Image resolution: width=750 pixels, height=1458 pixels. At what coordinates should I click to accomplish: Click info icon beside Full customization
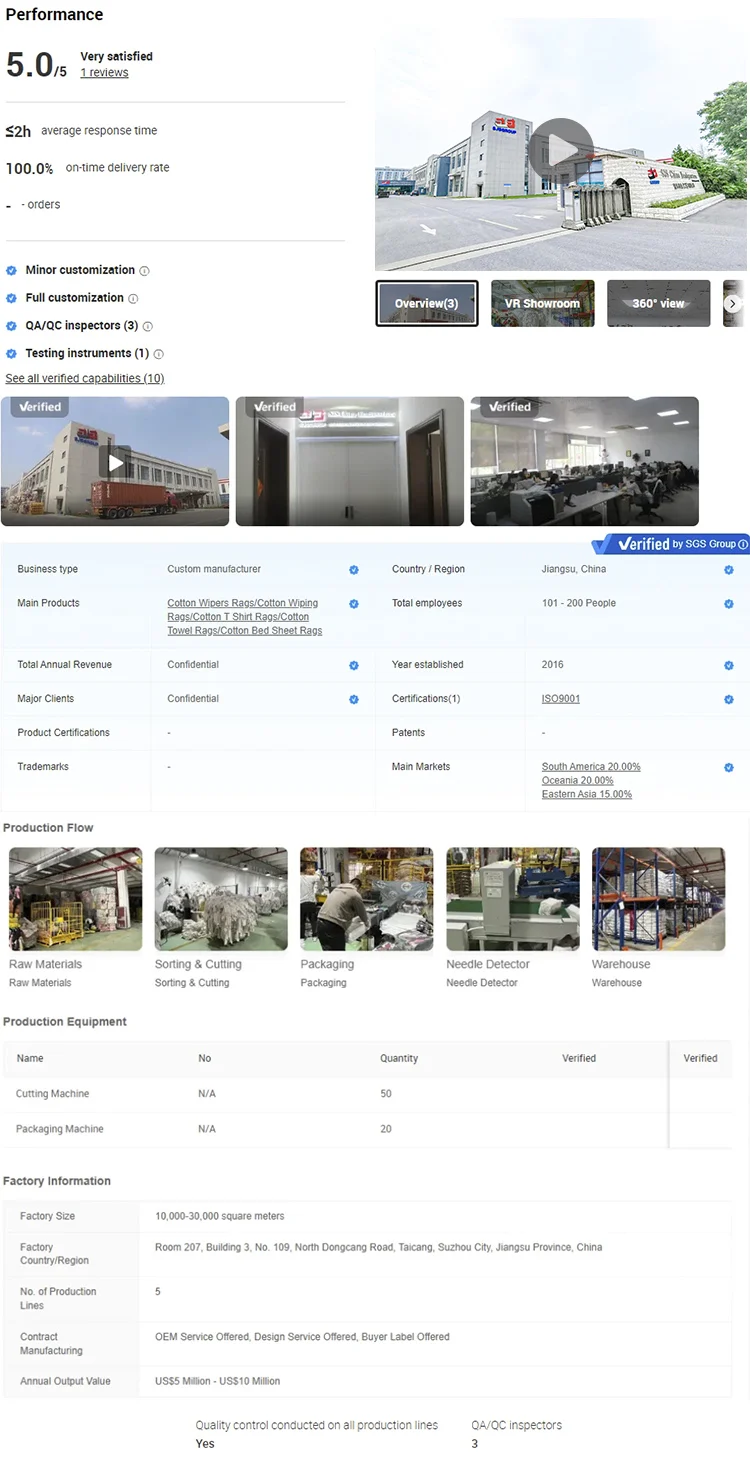pyautogui.click(x=133, y=299)
